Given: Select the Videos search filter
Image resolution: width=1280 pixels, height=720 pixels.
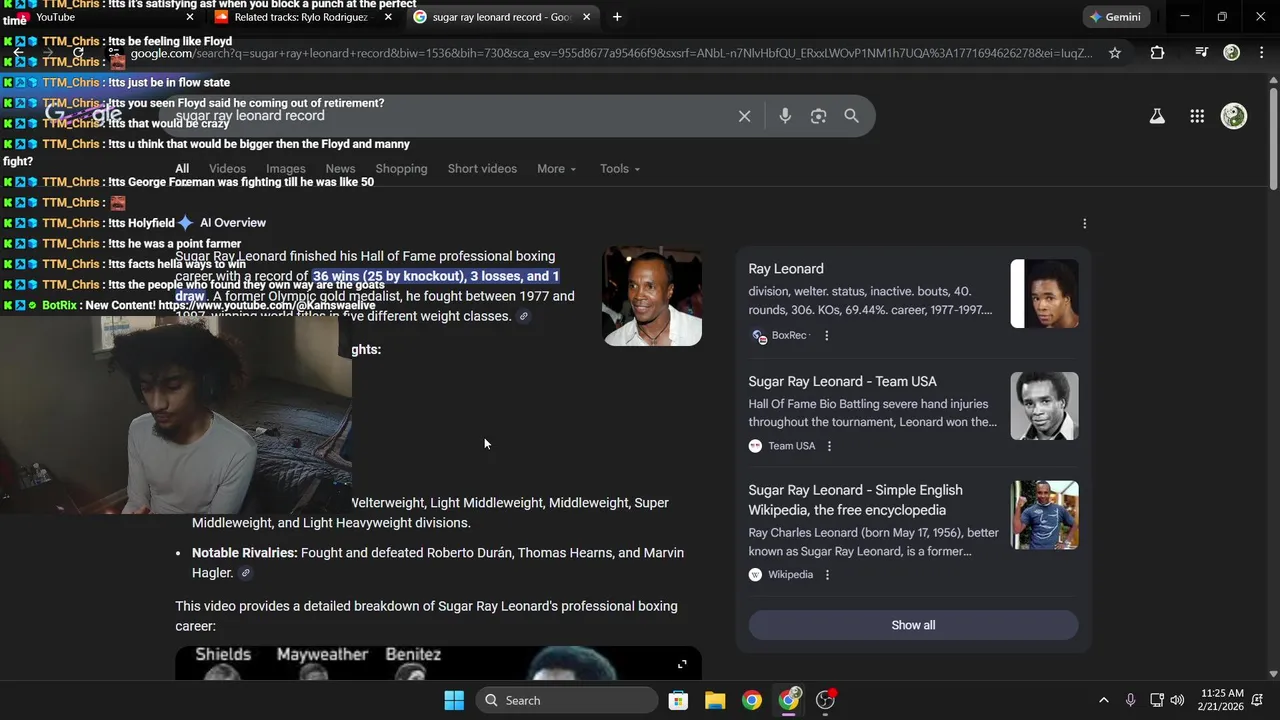Looking at the screenshot, I should tap(227, 169).
